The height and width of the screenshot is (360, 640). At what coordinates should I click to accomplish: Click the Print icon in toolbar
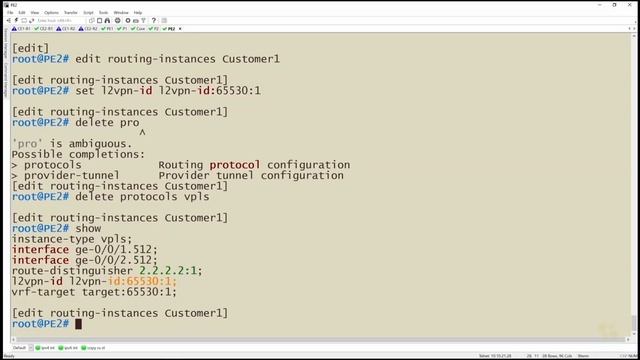(118, 20)
